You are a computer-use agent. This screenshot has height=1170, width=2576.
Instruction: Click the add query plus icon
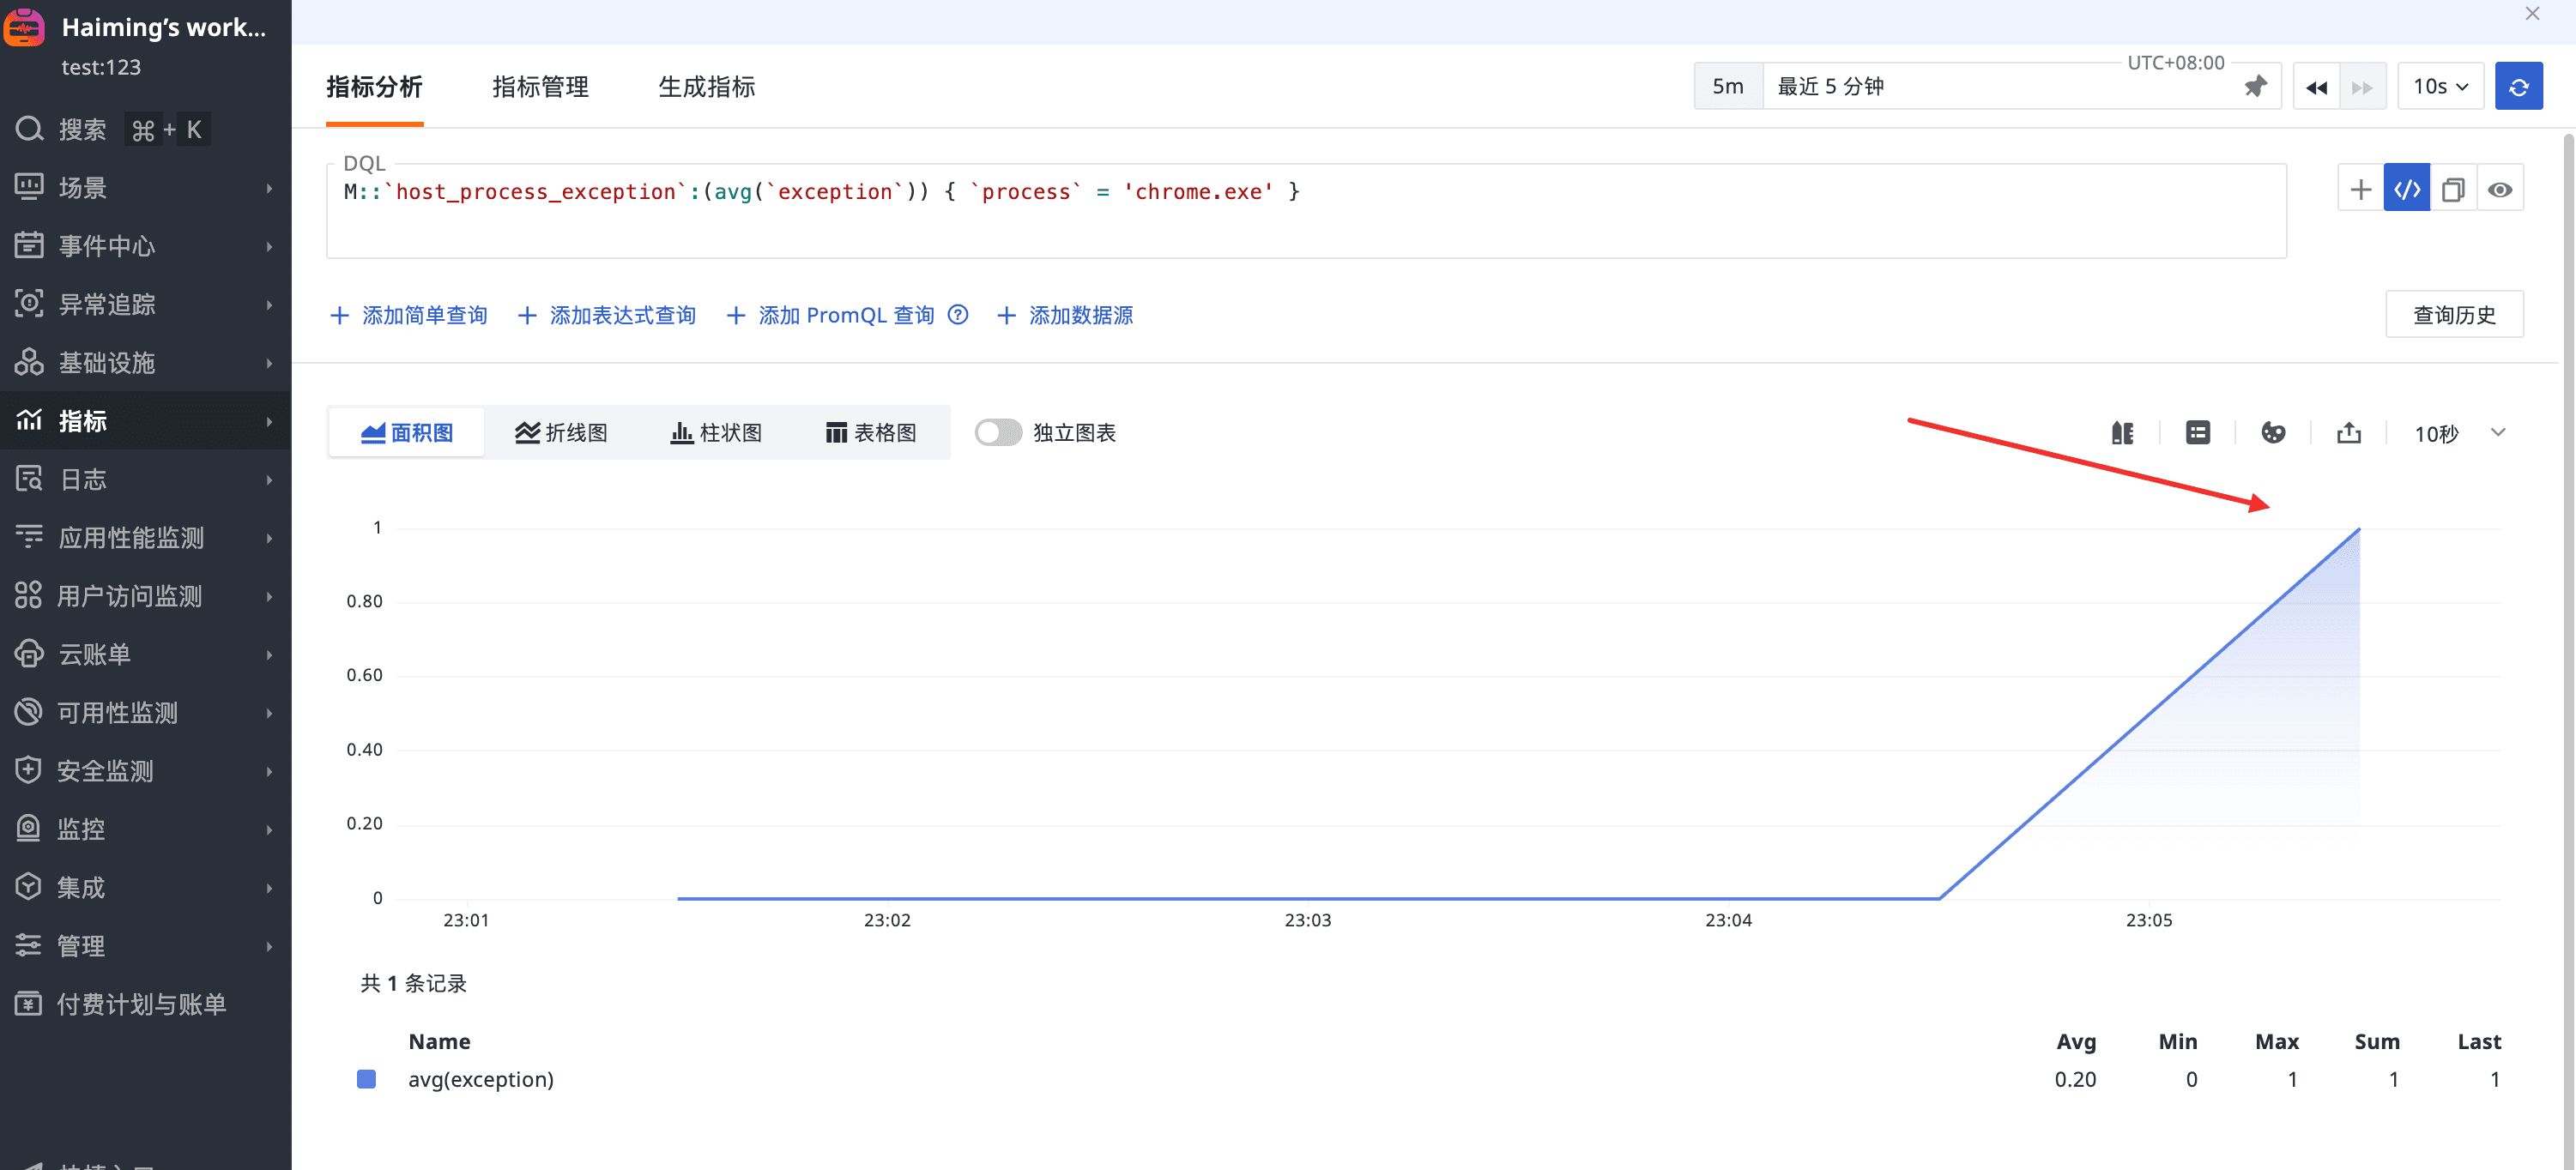click(2360, 190)
